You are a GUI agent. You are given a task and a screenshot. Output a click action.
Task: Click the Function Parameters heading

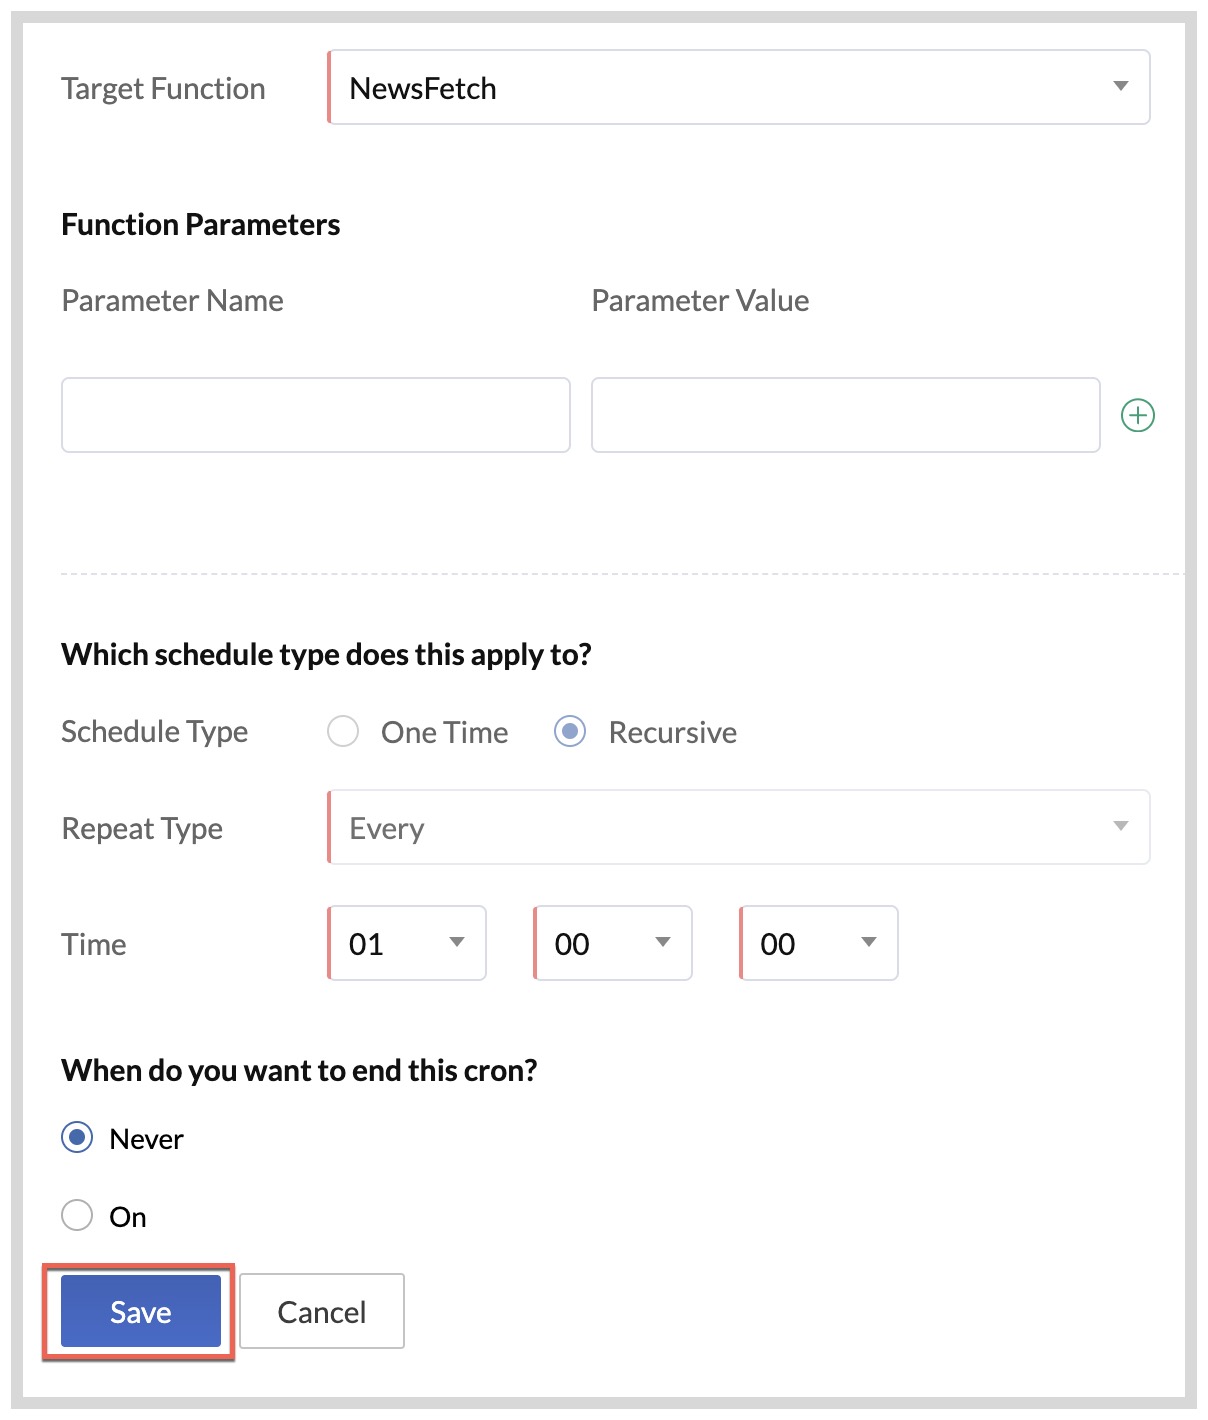click(x=200, y=225)
